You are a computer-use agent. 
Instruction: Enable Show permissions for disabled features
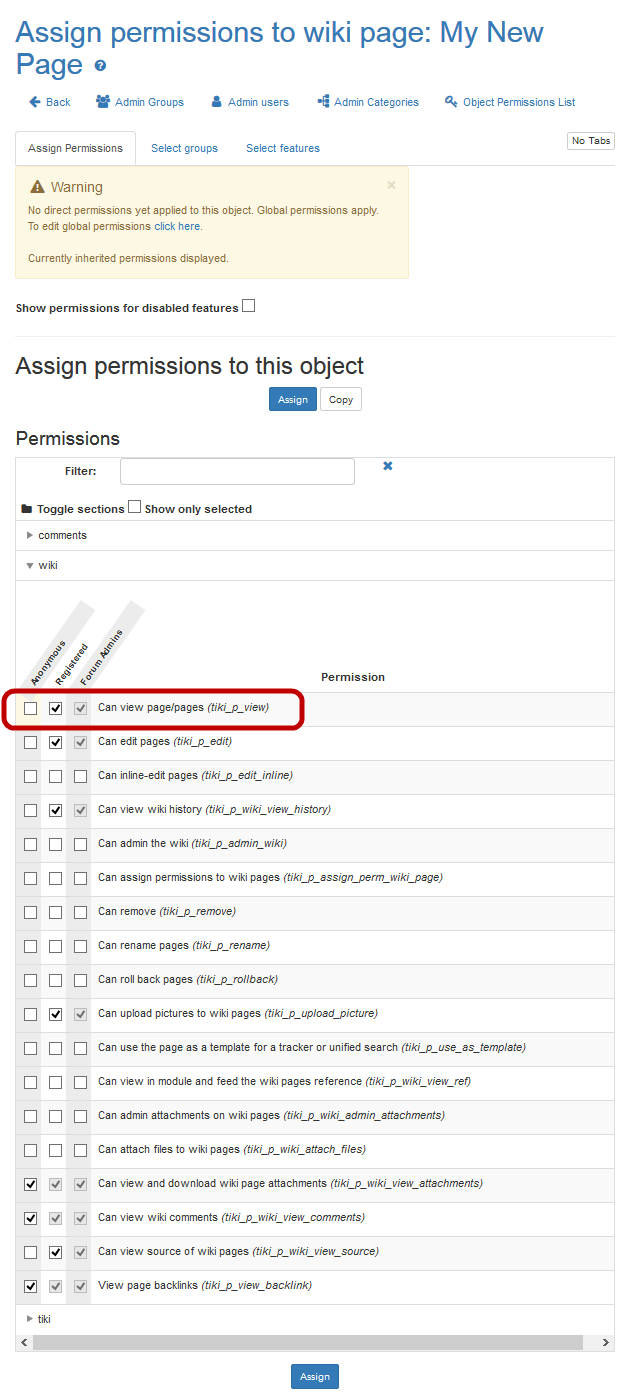[x=249, y=306]
